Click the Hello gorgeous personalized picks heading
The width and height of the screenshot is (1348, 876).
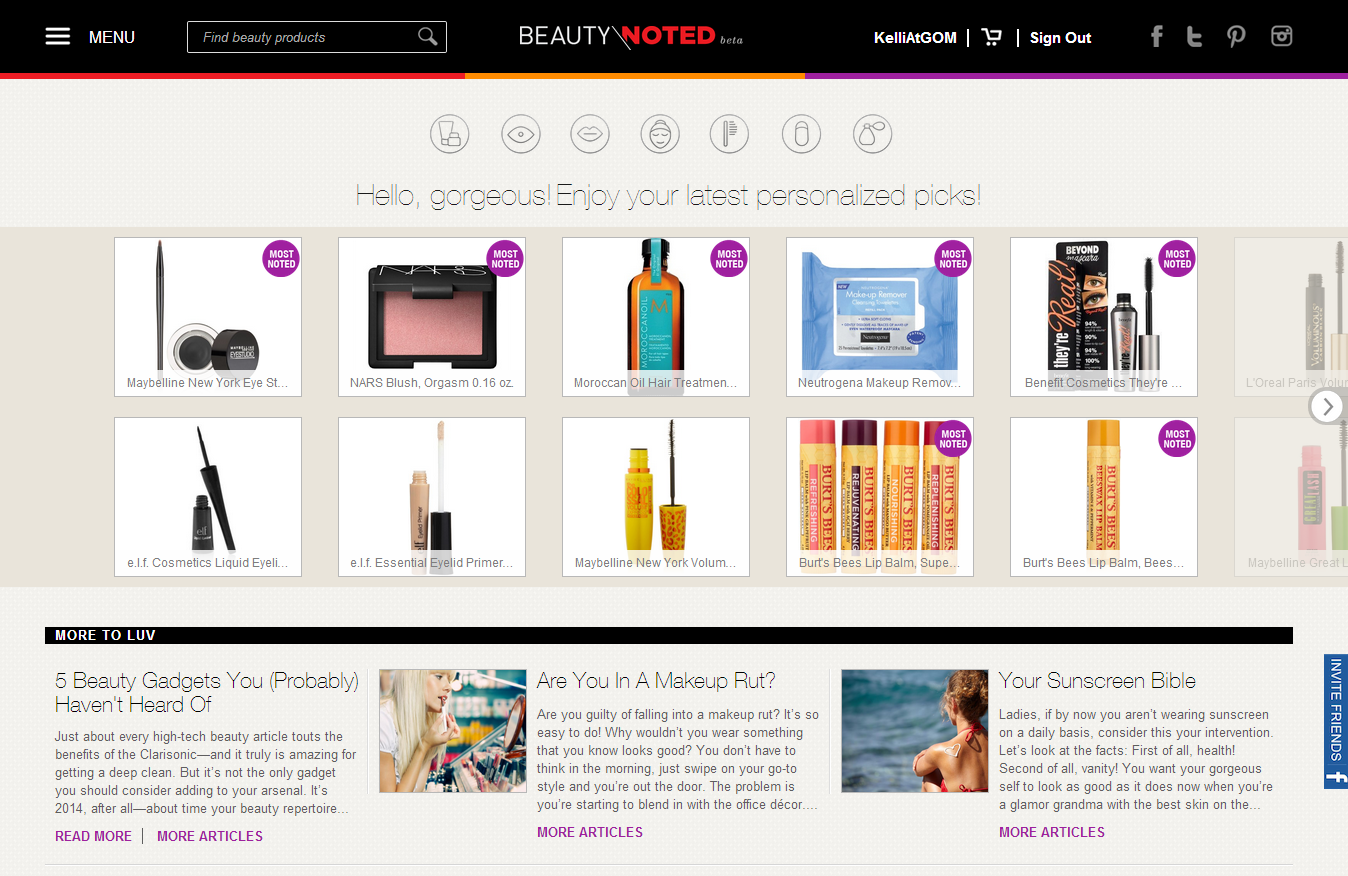668,195
